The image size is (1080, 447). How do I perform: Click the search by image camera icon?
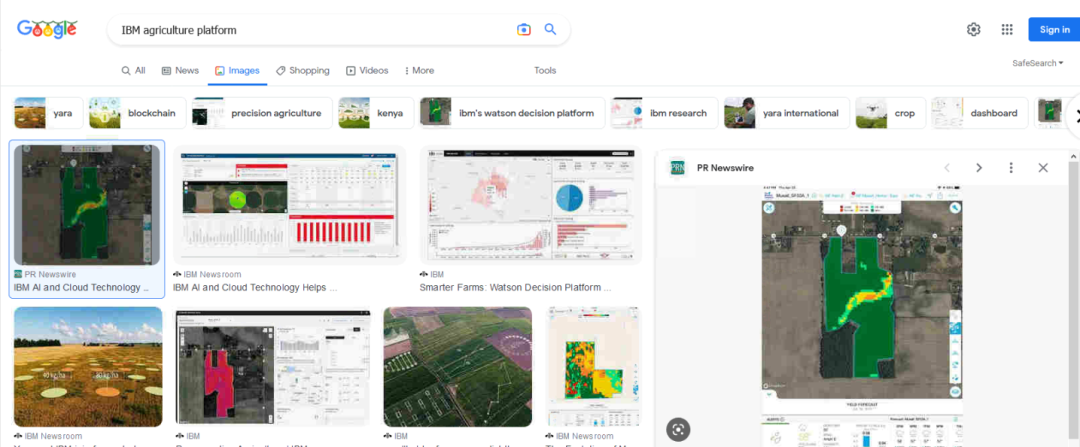point(523,30)
